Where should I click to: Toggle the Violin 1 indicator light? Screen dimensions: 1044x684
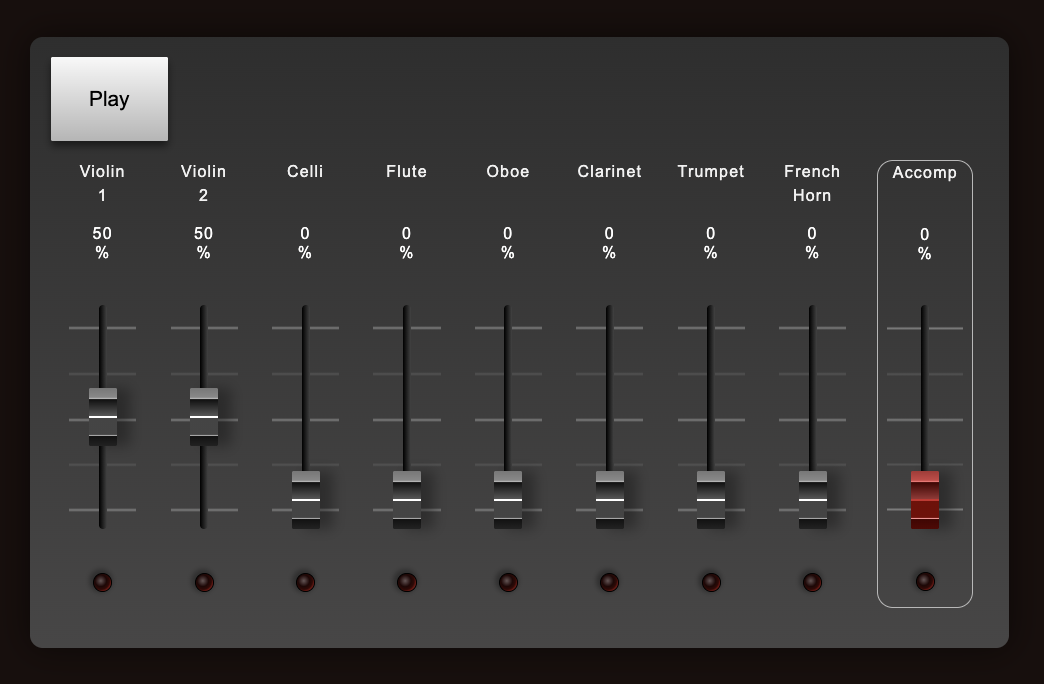[x=103, y=582]
